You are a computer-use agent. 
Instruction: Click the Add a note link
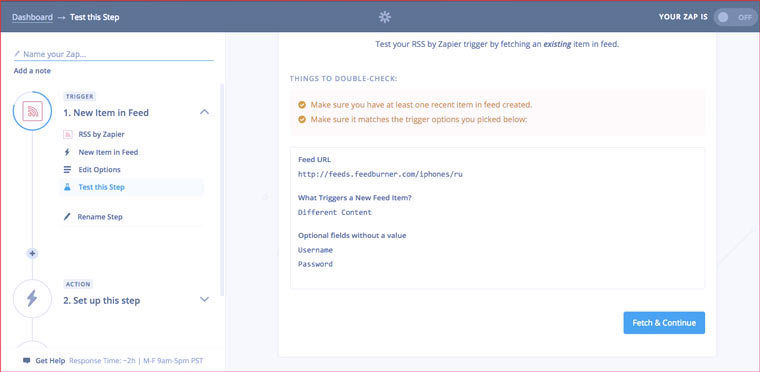point(32,71)
